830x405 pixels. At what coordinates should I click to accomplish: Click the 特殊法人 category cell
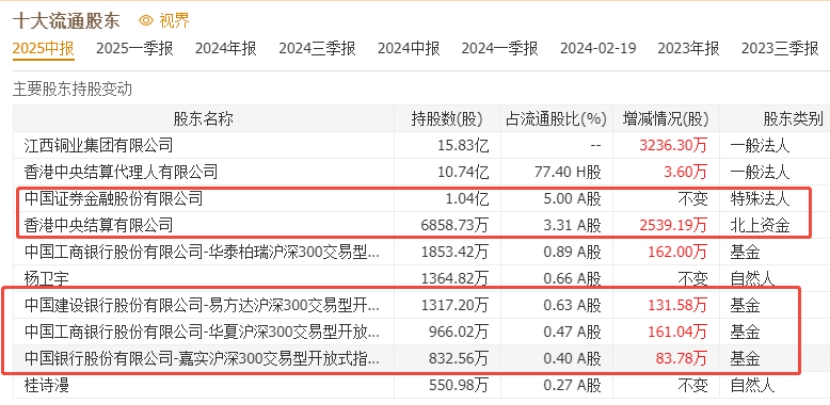pos(760,199)
